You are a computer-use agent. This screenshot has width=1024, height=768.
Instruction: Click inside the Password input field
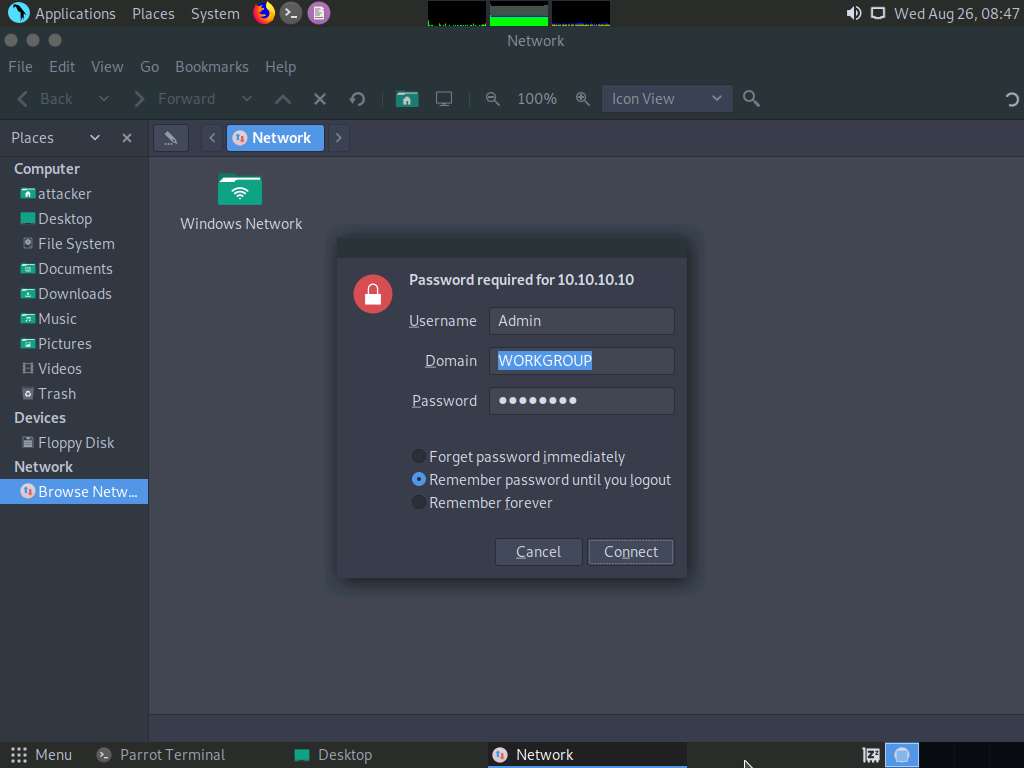581,400
